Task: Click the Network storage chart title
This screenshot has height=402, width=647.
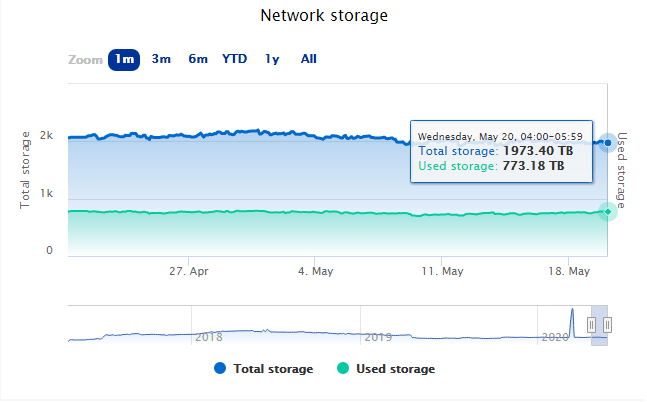Action: coord(324,16)
